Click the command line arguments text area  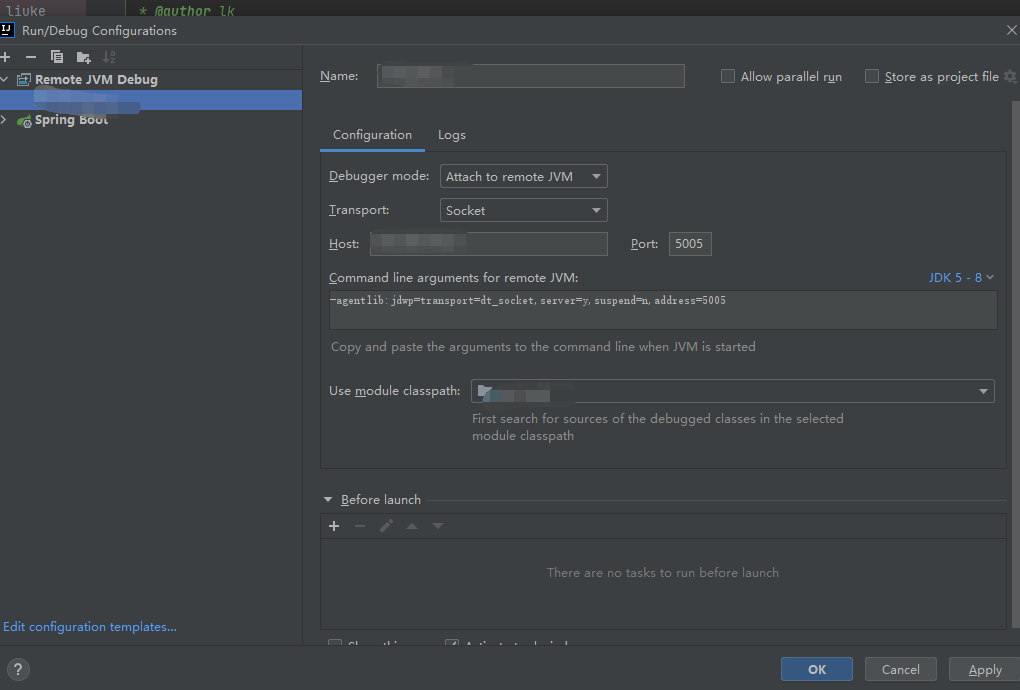(663, 310)
